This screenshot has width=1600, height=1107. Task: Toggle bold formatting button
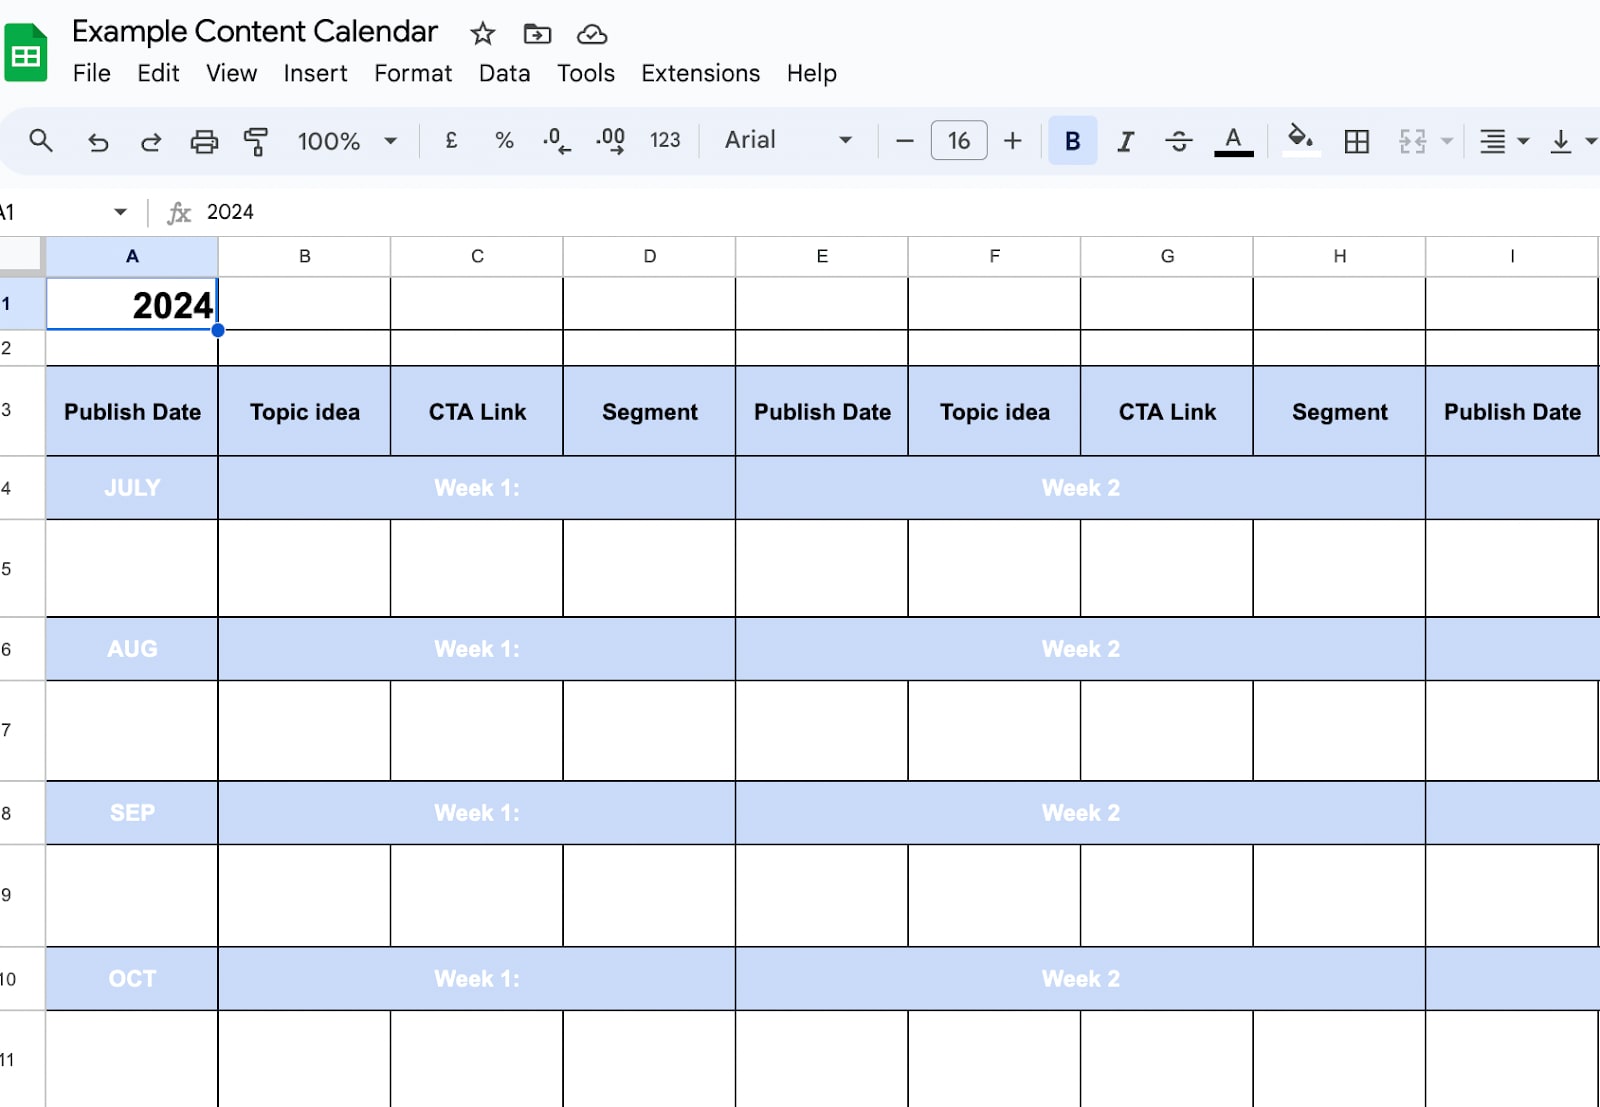1072,141
